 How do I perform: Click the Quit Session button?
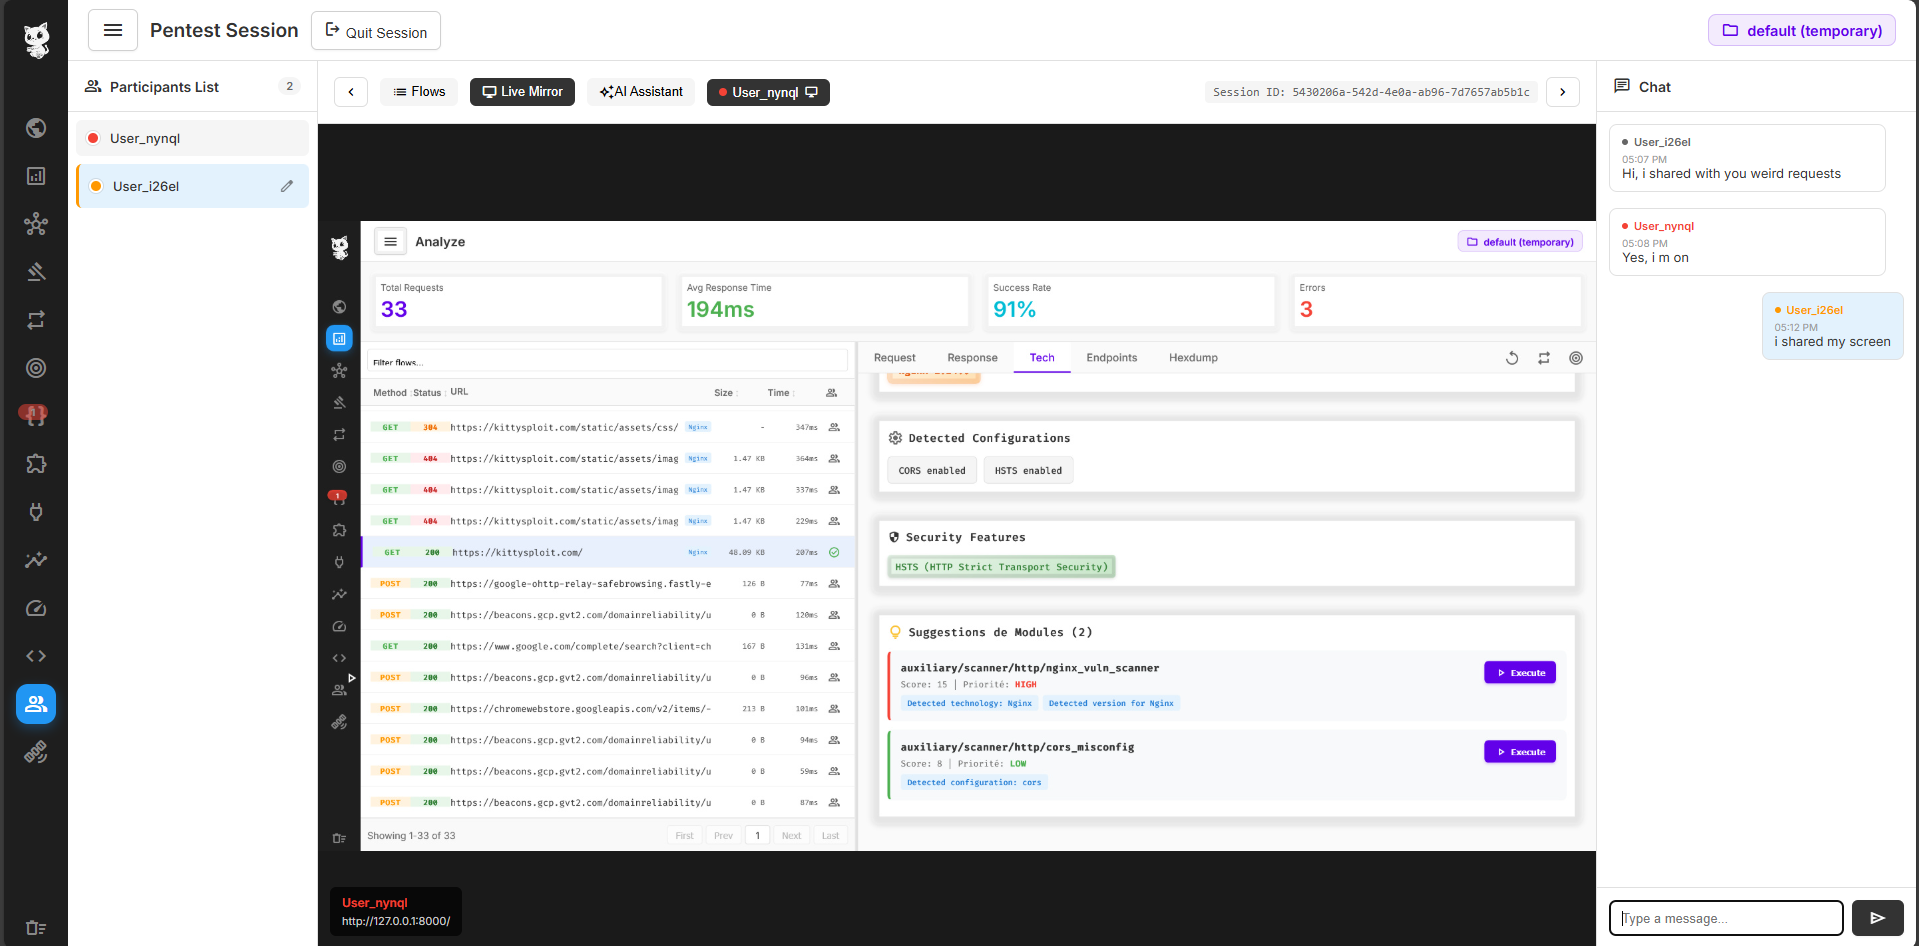point(376,31)
